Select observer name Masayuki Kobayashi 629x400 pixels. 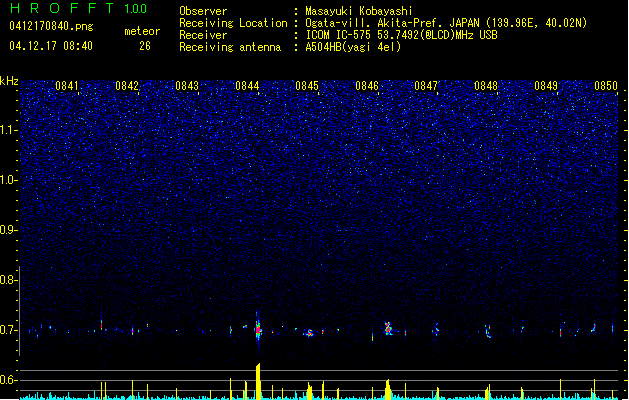359,11
